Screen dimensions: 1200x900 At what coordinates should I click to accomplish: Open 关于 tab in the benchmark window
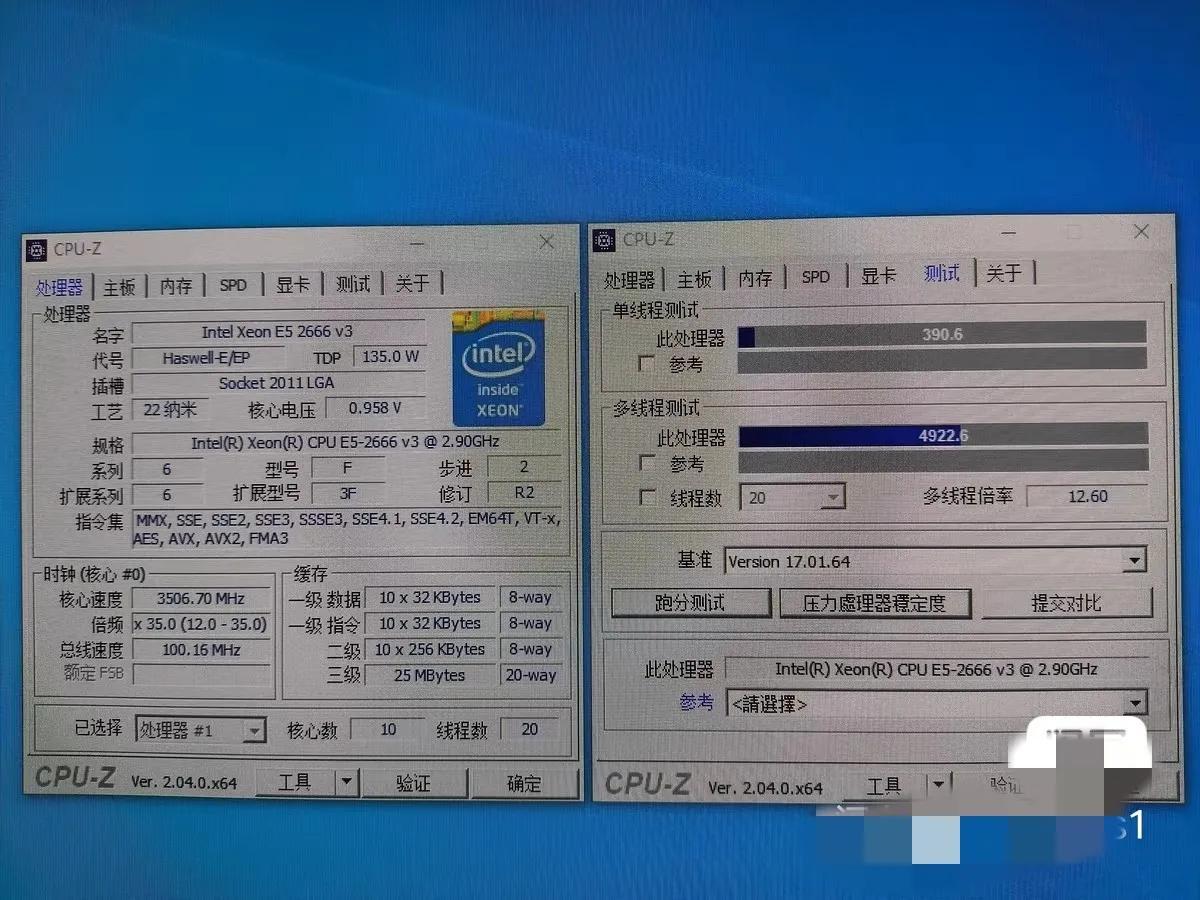tap(1004, 273)
